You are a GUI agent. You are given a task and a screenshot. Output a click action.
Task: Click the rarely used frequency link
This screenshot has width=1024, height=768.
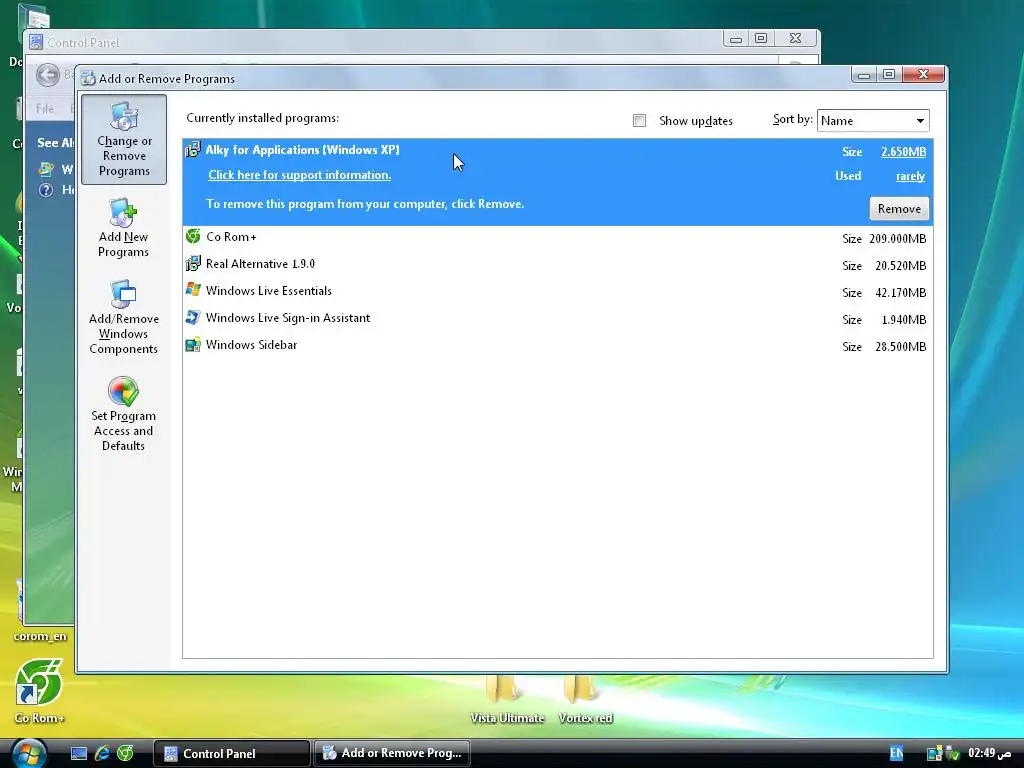coord(910,176)
